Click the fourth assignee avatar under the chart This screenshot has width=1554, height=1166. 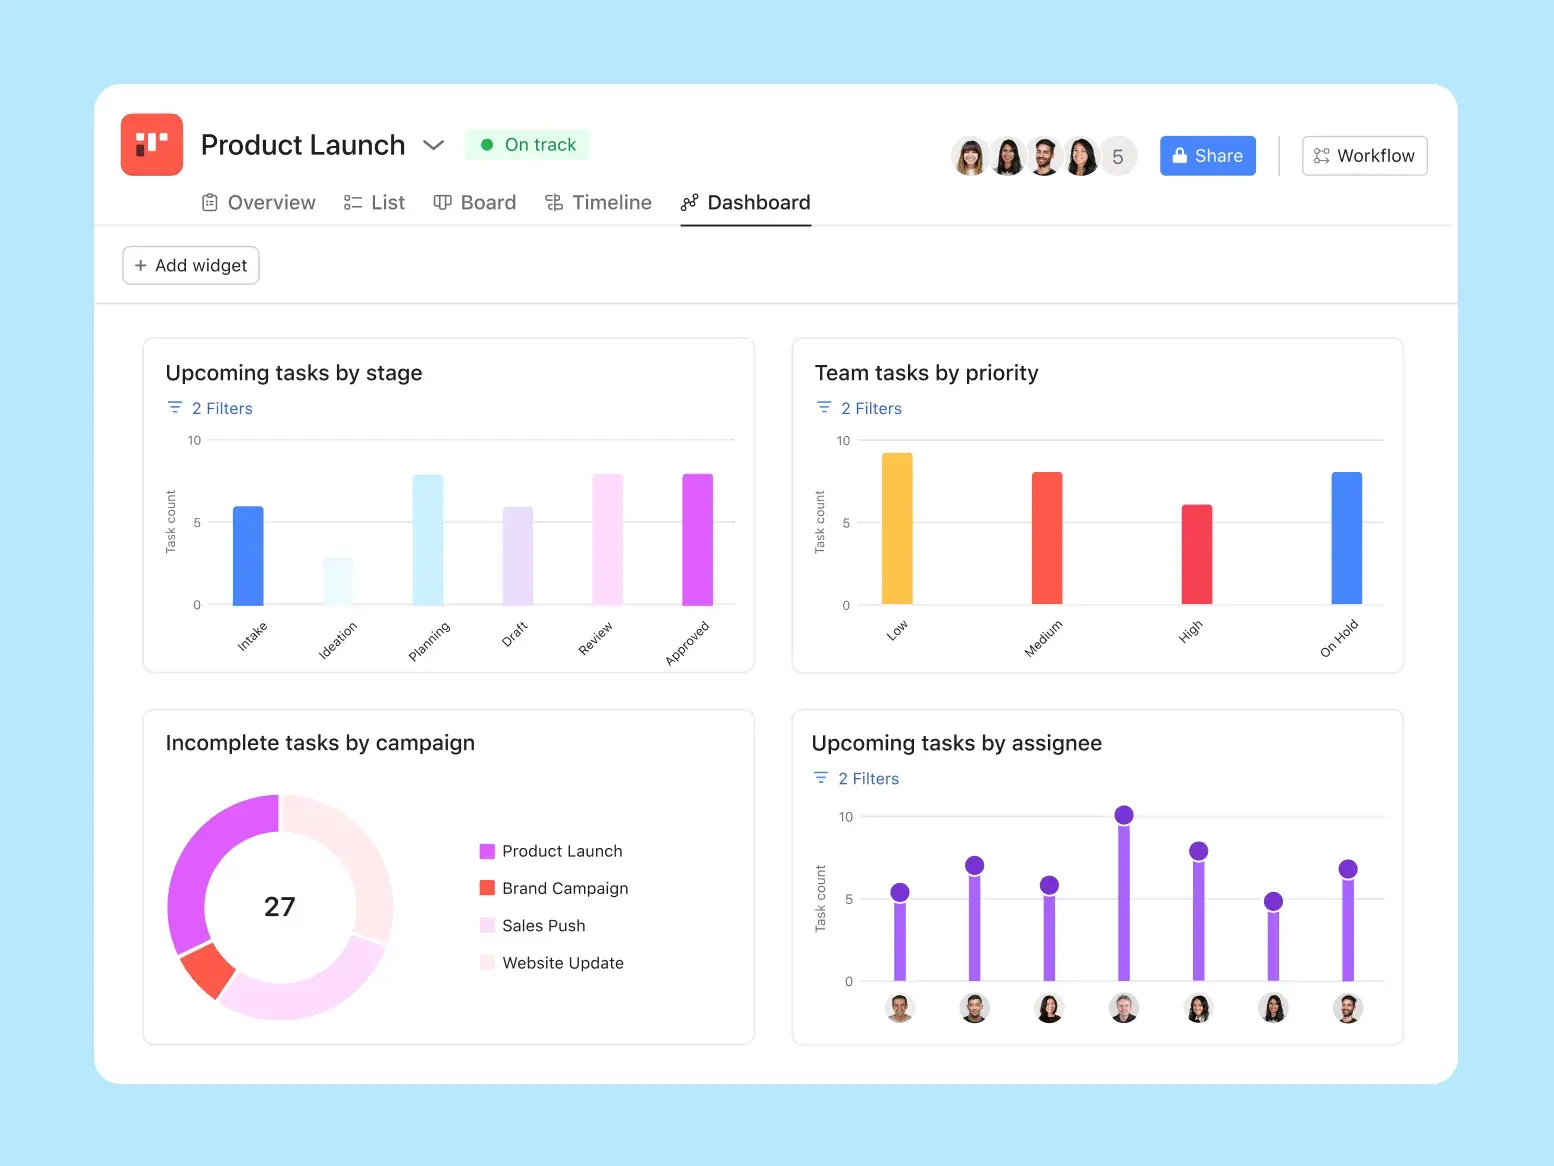(1124, 1008)
